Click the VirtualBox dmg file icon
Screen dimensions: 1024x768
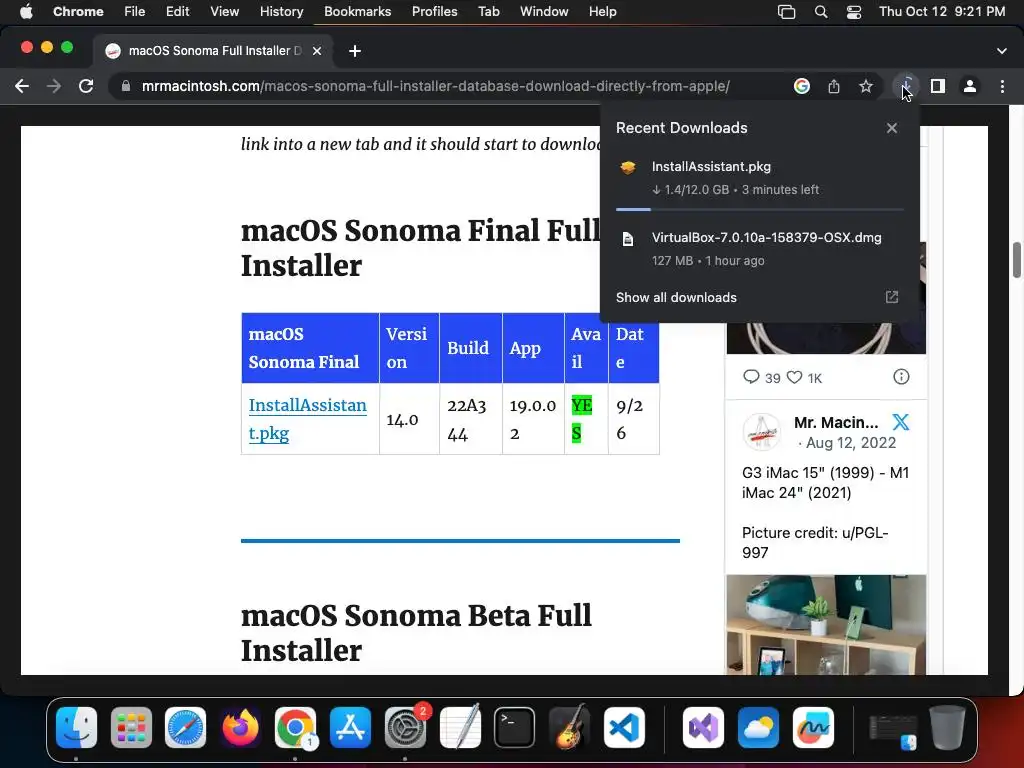tap(628, 239)
